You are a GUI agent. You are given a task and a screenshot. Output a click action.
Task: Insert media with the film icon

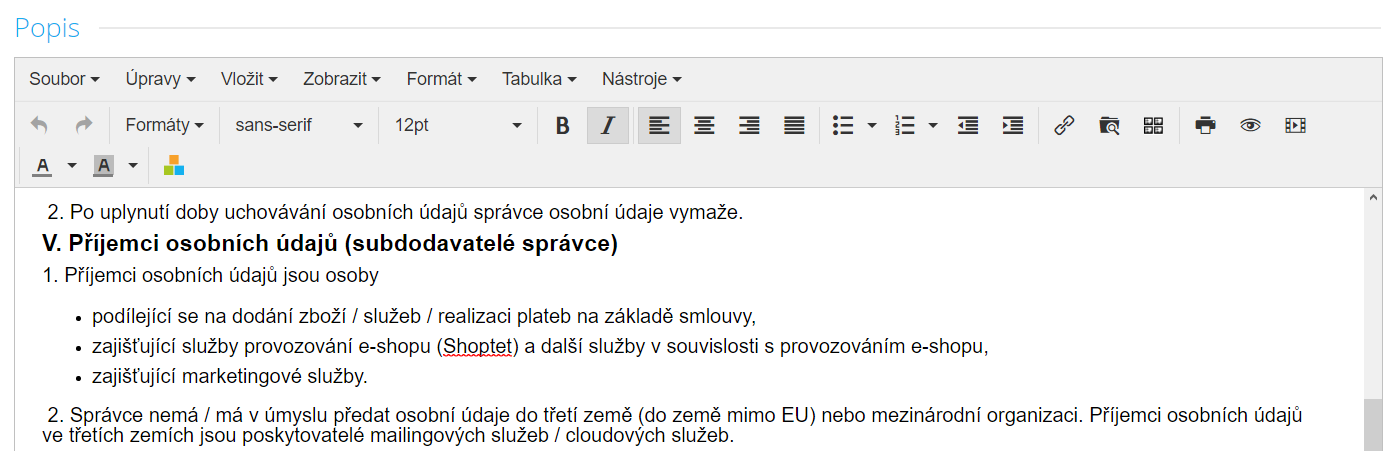pos(1295,125)
